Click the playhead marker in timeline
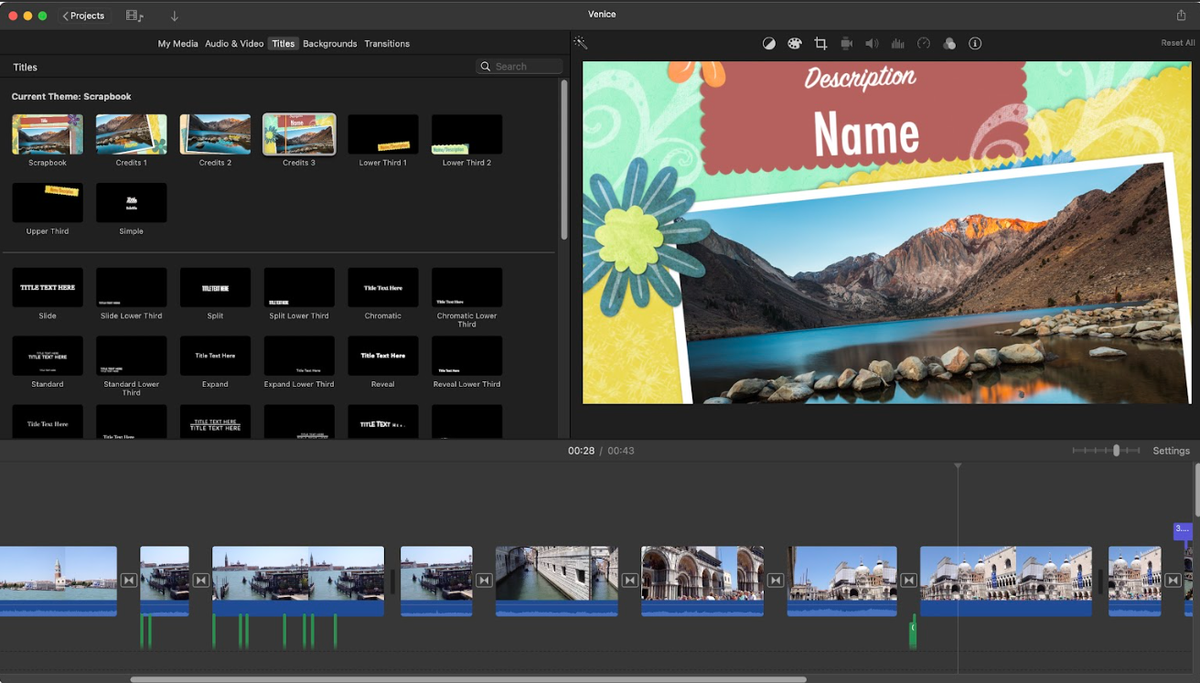The width and height of the screenshot is (1200, 683). point(958,466)
